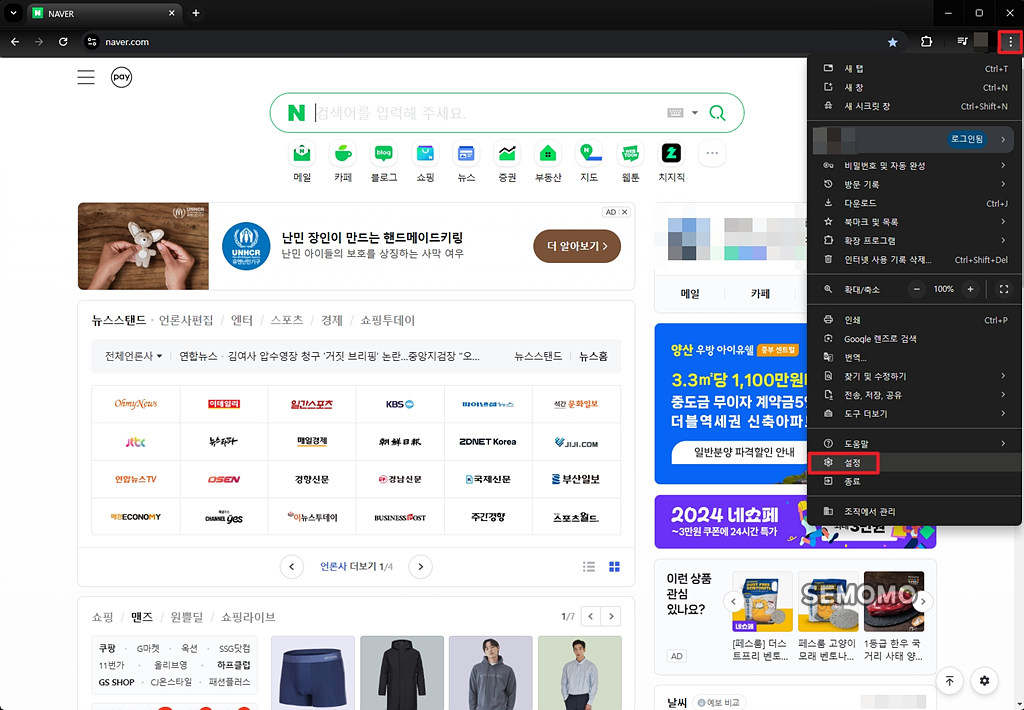Screen dimensions: 1024x710
Task: Switch to the 엔터 news tab
Action: coord(242,320)
